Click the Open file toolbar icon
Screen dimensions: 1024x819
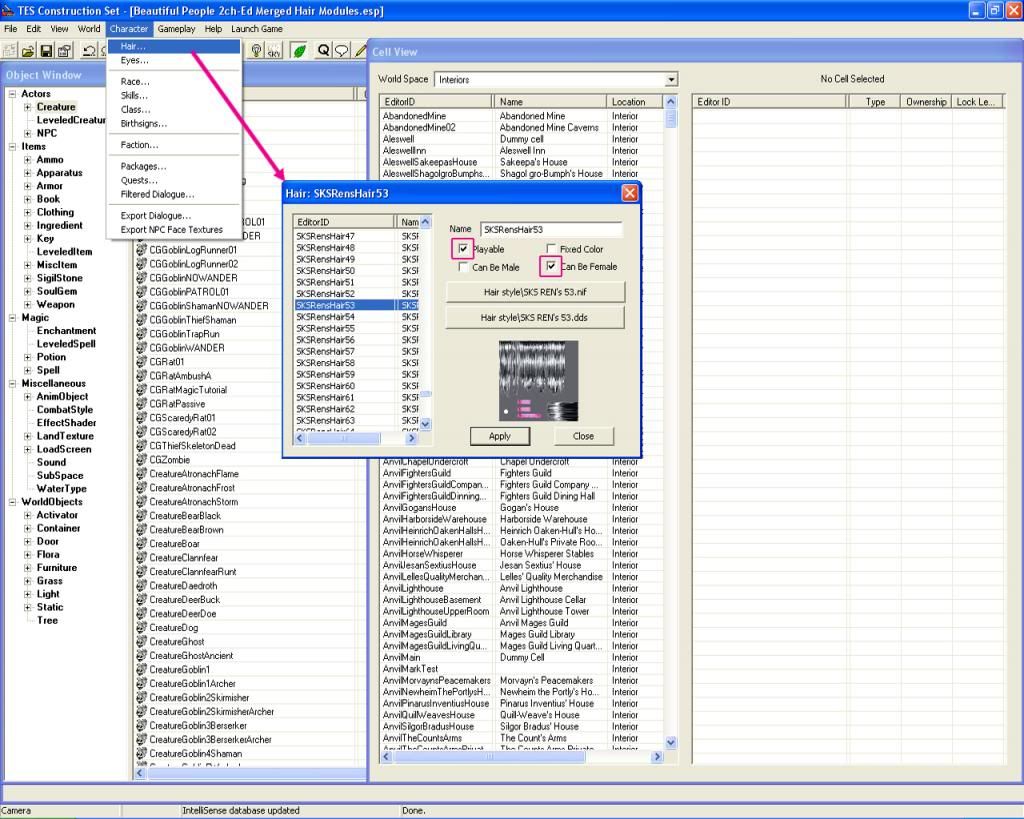(27, 50)
